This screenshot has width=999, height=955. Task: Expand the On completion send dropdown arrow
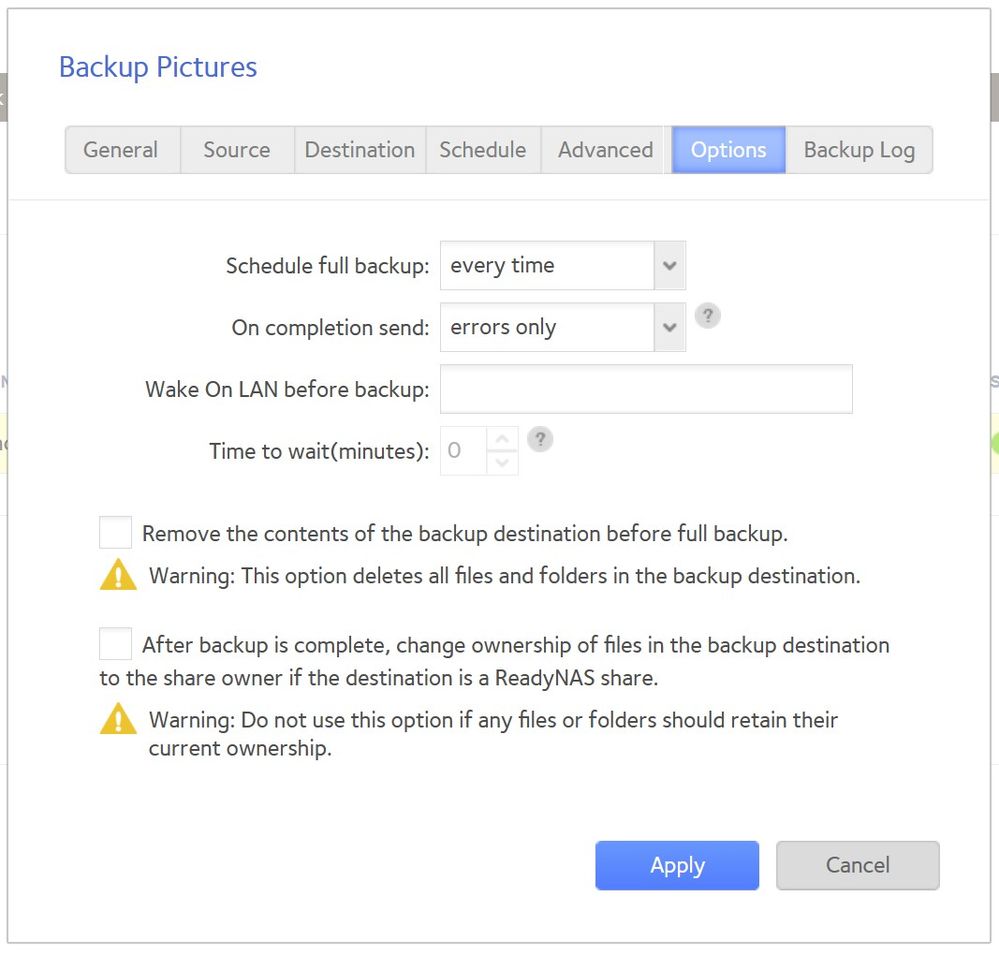(x=670, y=328)
